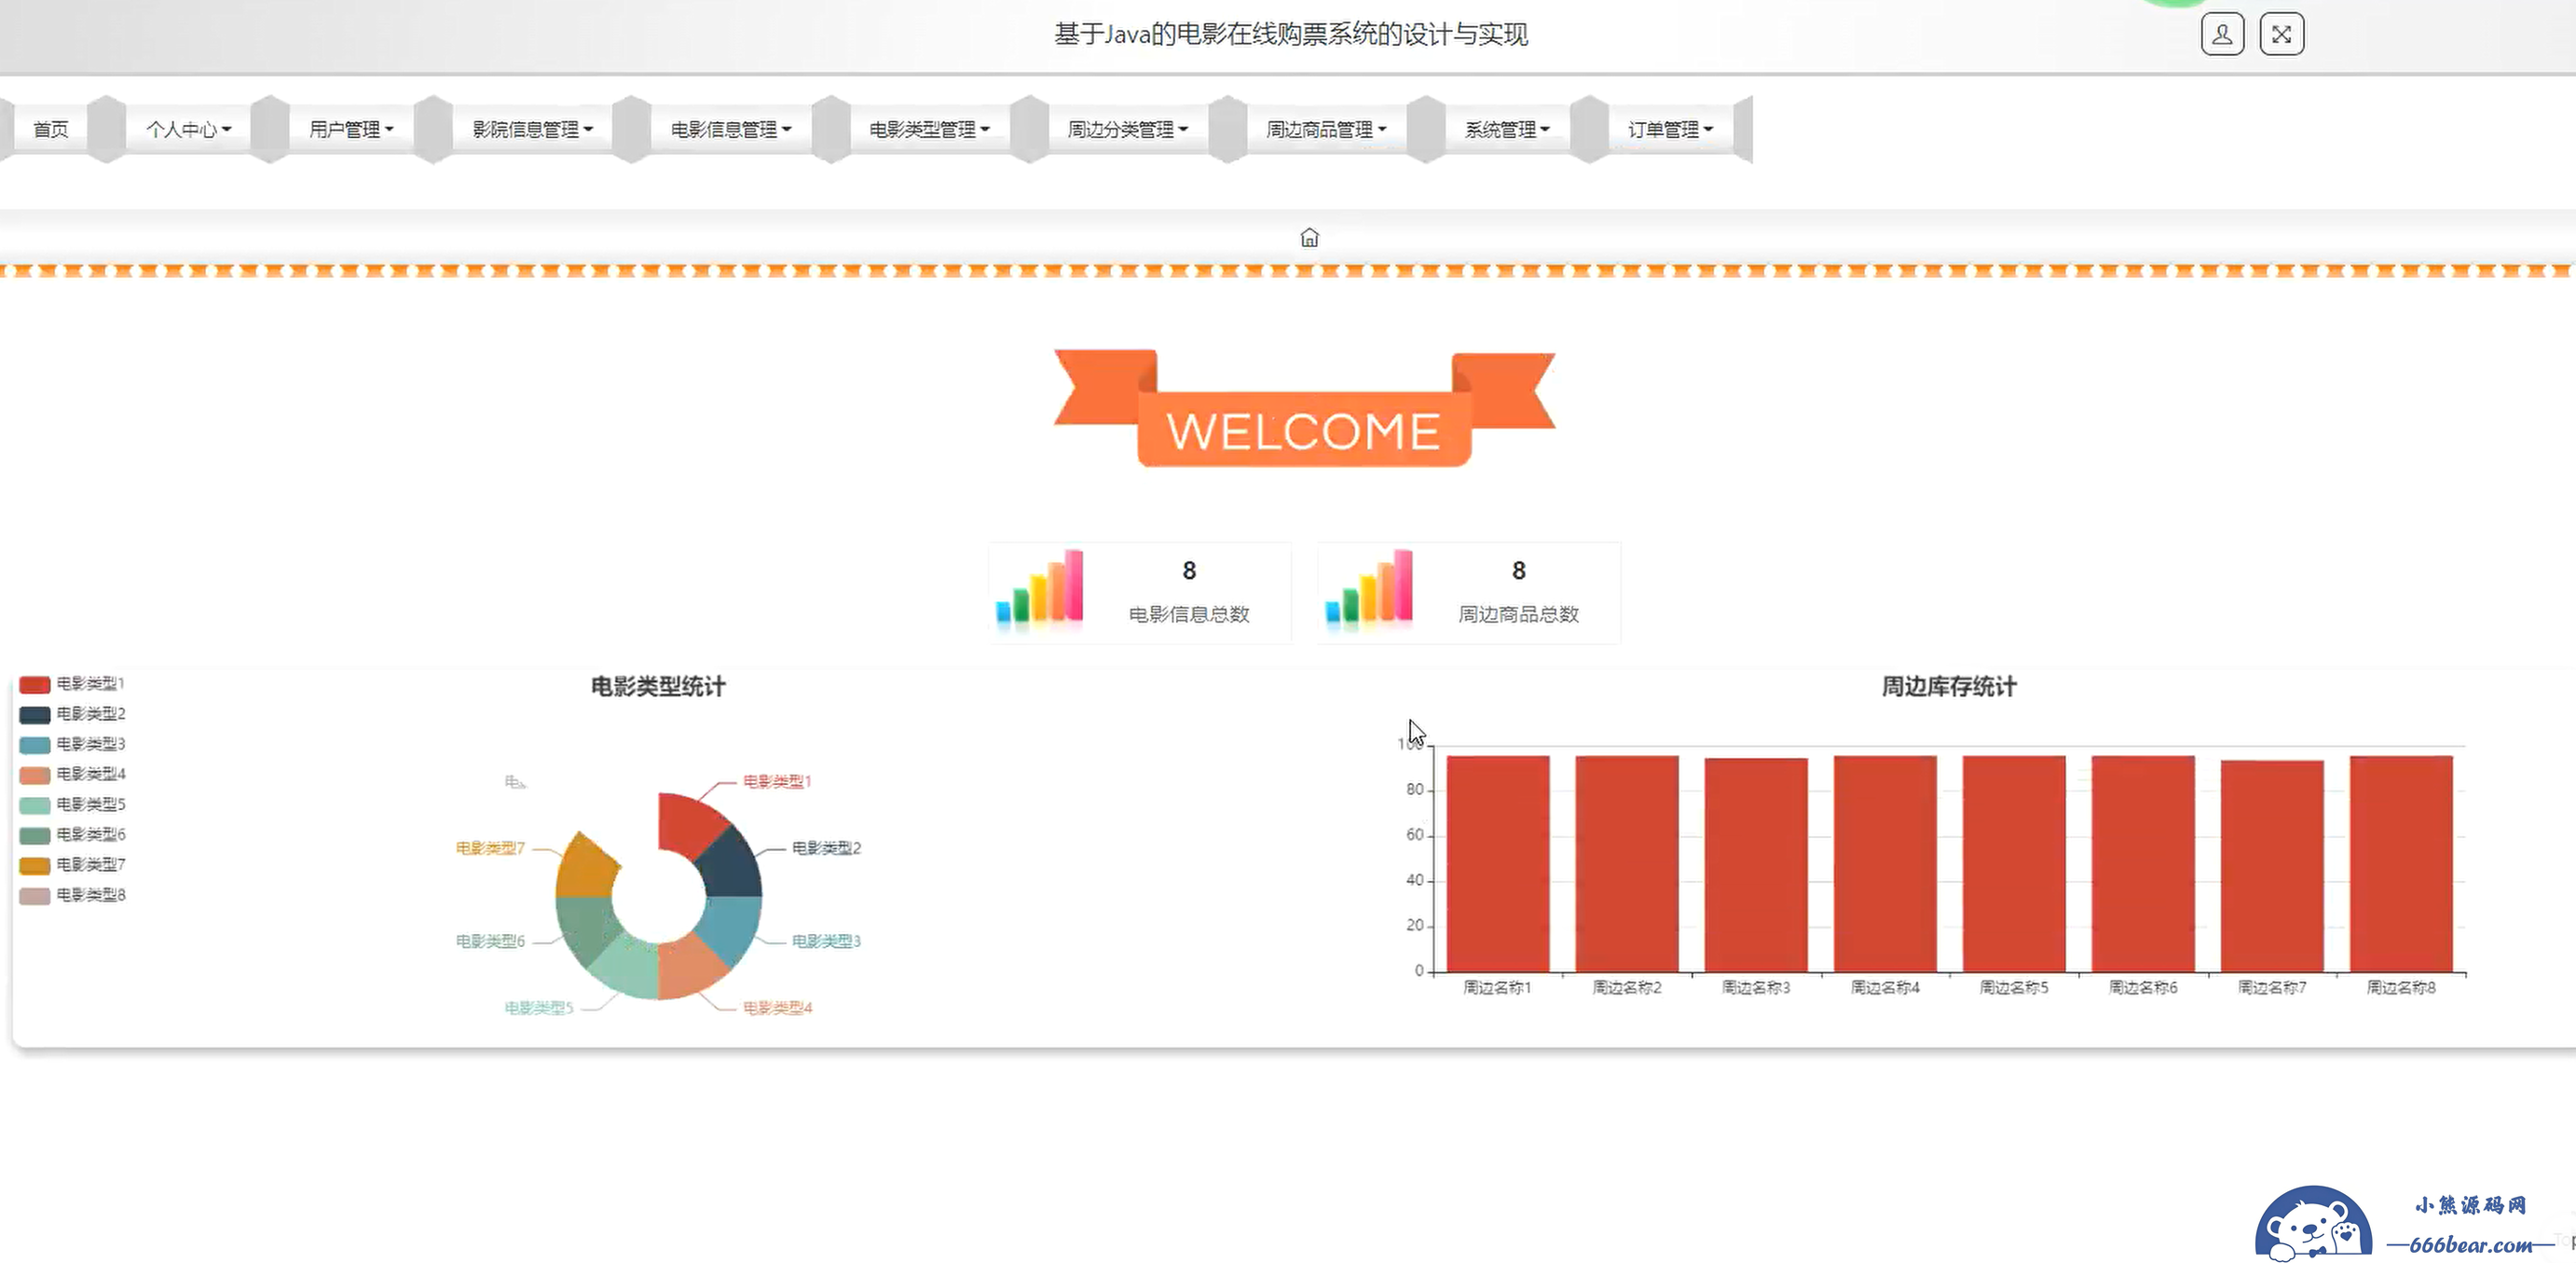Image resolution: width=2576 pixels, height=1263 pixels.
Task: Click the bar for 周边名称6
Action: (2143, 864)
